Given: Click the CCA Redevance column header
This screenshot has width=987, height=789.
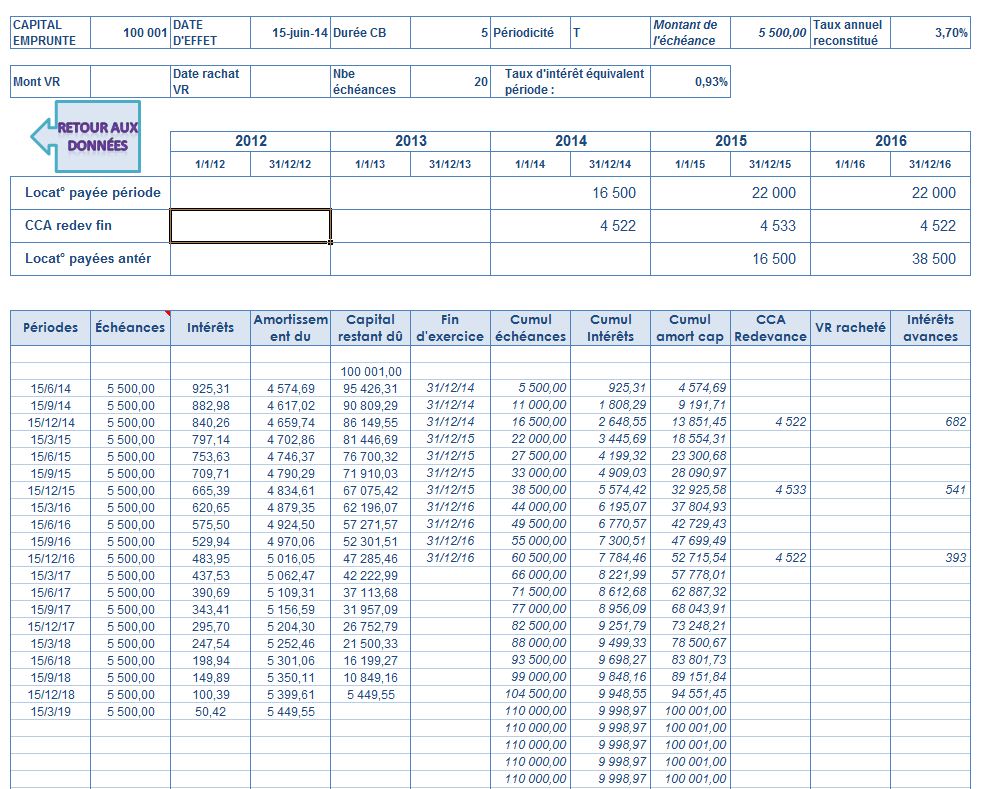Looking at the screenshot, I should (770, 327).
